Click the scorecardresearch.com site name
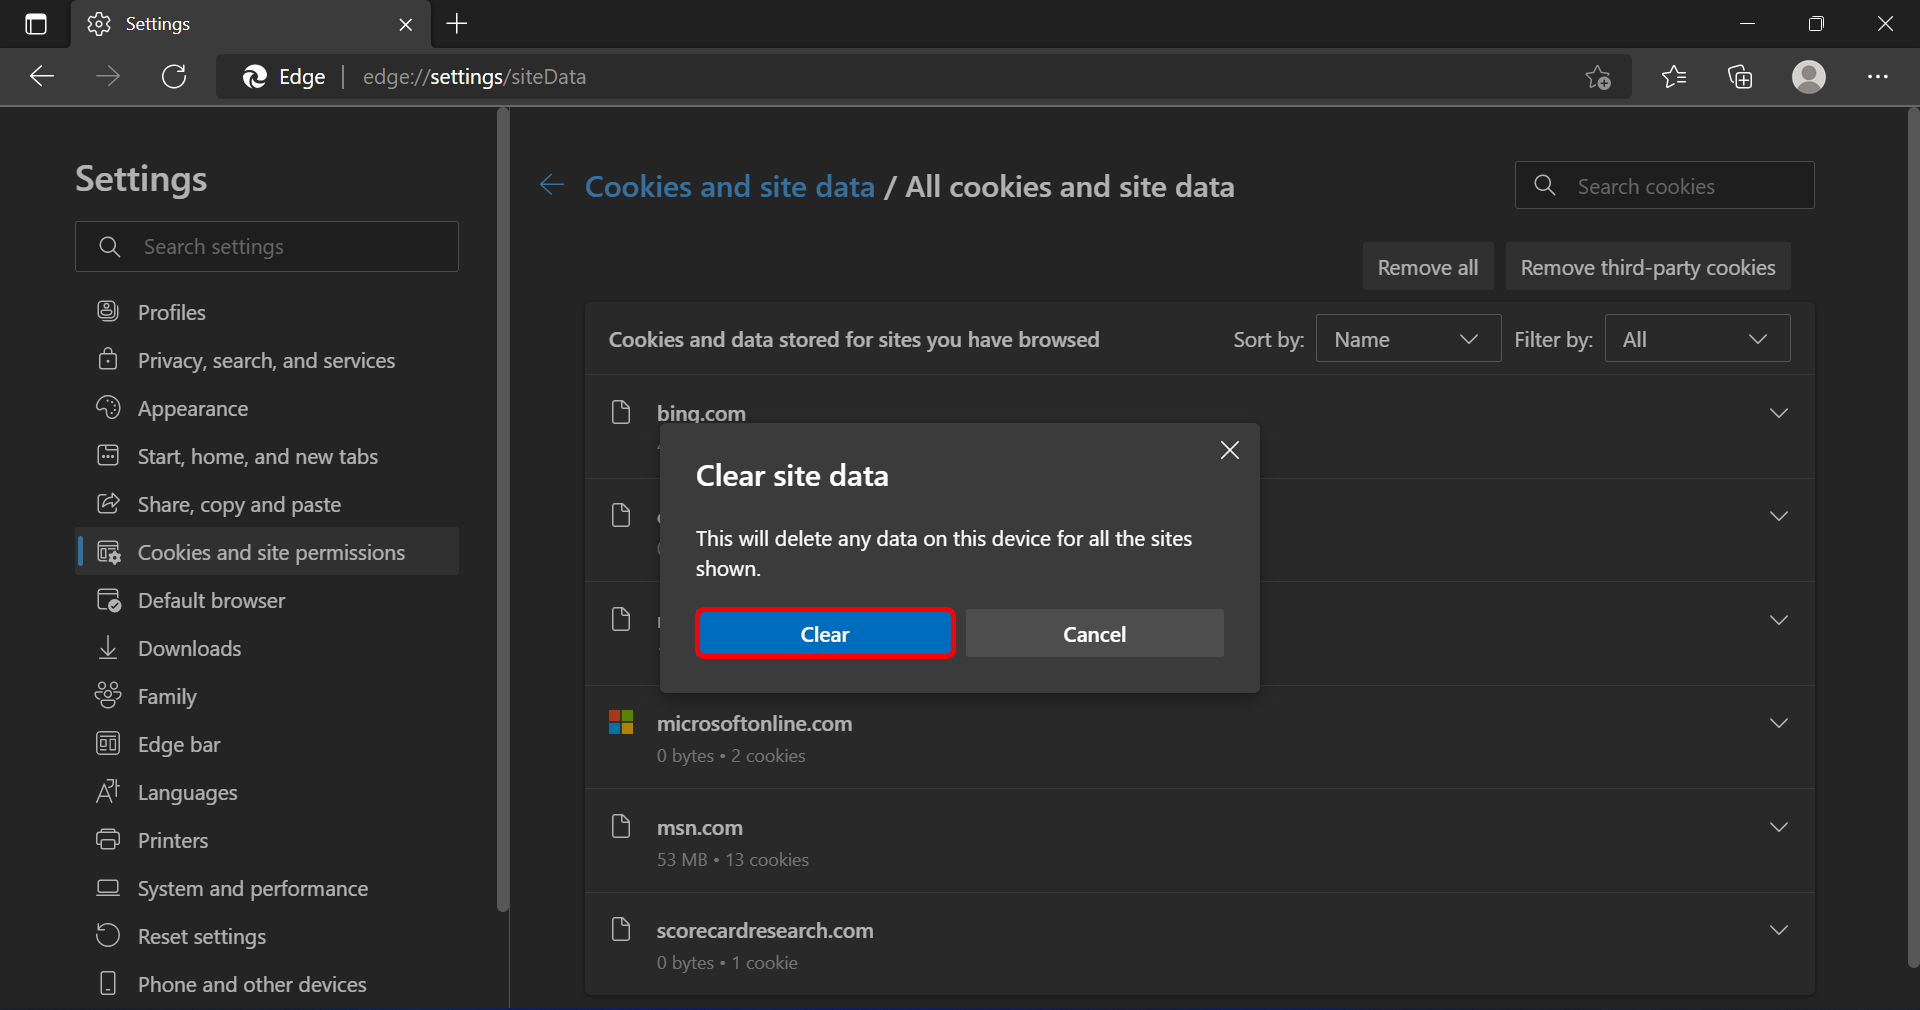Screen dimensions: 1920x1010 [765, 931]
